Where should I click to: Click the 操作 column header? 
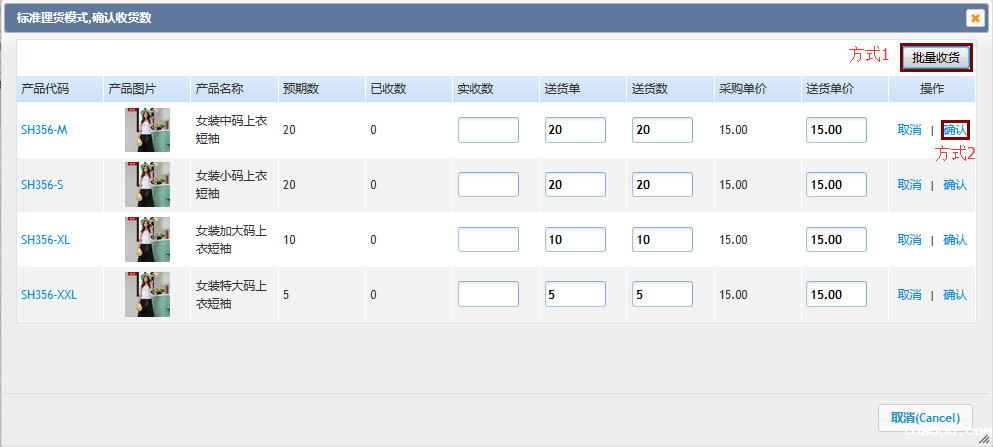(x=932, y=89)
